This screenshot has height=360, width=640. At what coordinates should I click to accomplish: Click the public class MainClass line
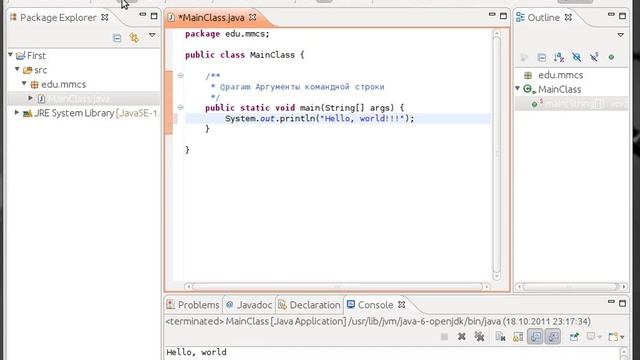[244, 55]
